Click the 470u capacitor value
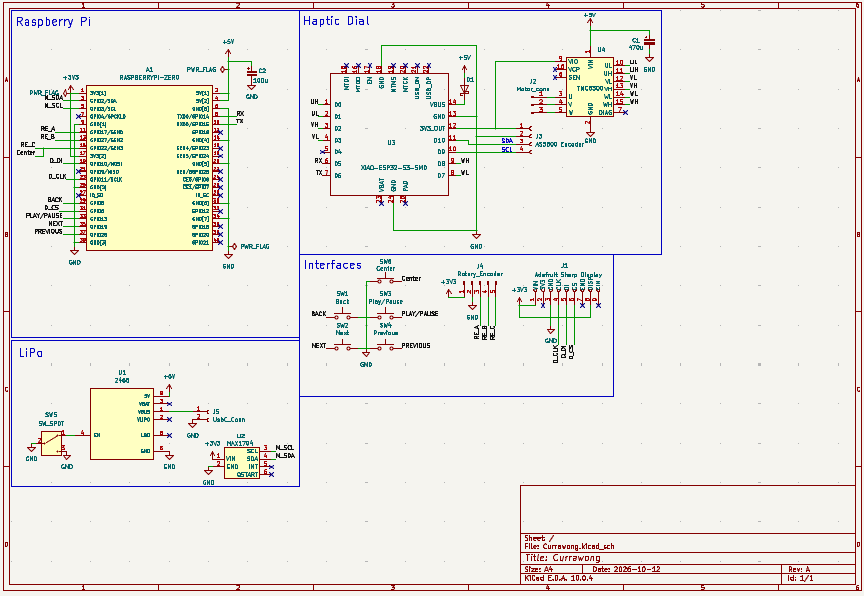The image size is (864, 596). pyautogui.click(x=636, y=48)
